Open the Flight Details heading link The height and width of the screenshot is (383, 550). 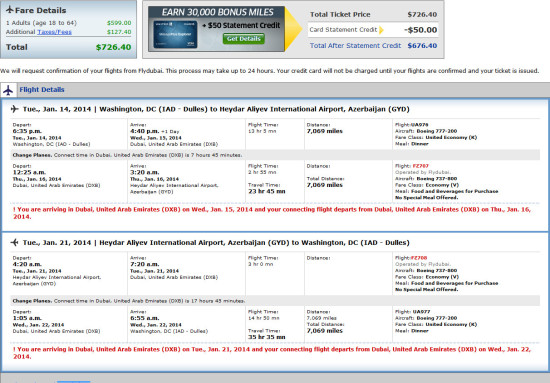coord(42,90)
